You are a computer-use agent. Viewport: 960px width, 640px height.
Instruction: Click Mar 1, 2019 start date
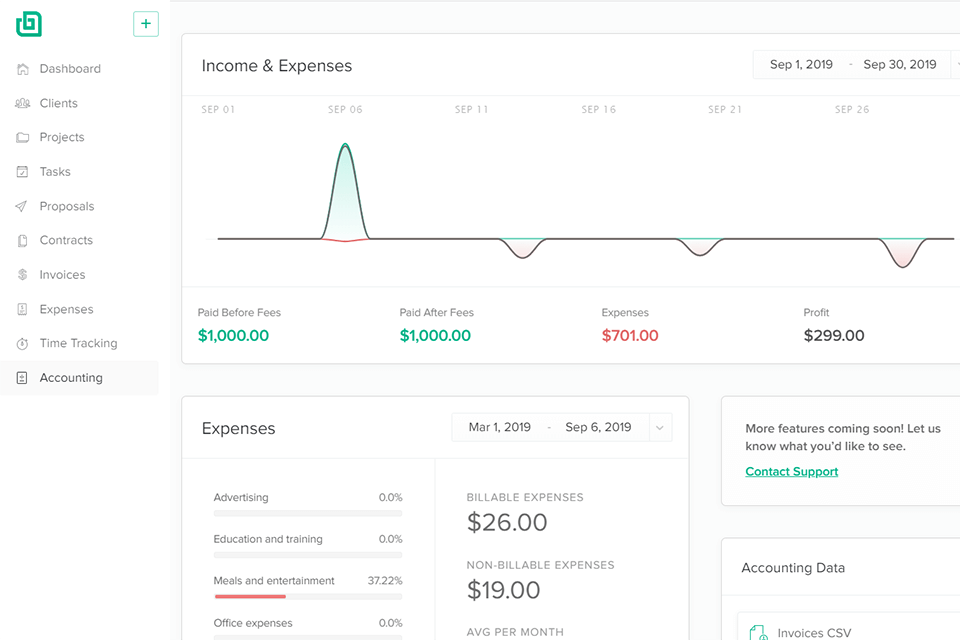[500, 427]
